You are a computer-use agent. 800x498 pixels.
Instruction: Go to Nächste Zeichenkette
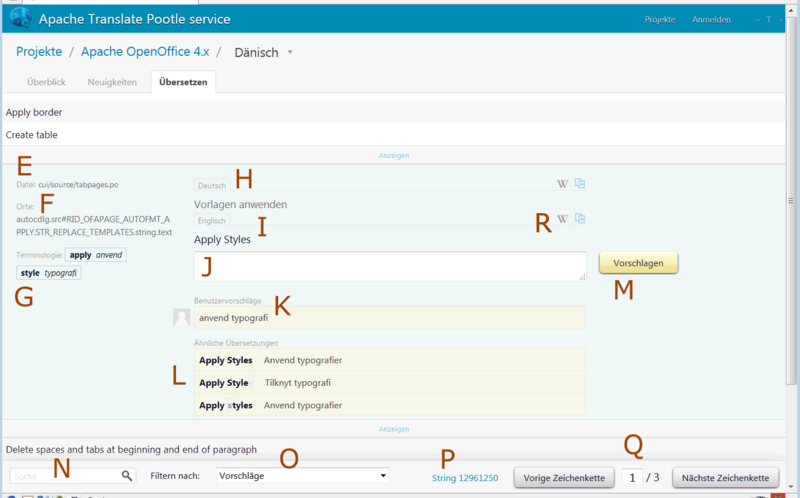pos(725,478)
